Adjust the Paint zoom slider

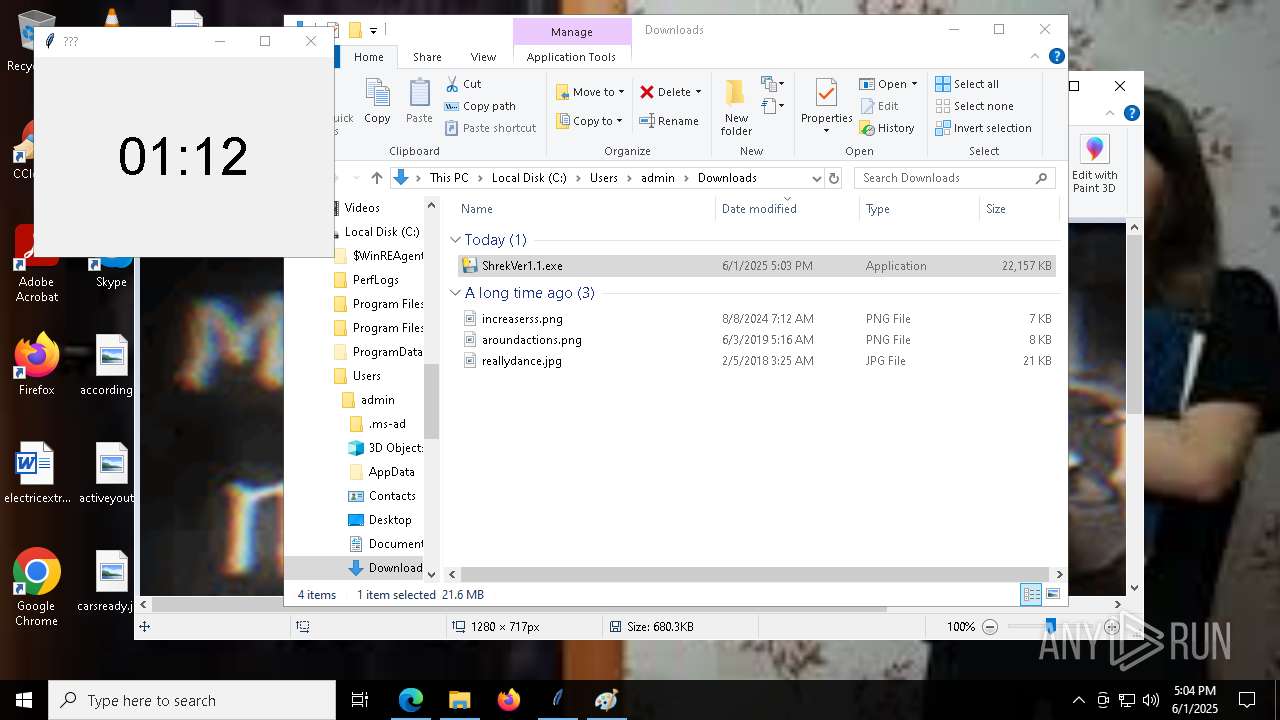(1050, 627)
